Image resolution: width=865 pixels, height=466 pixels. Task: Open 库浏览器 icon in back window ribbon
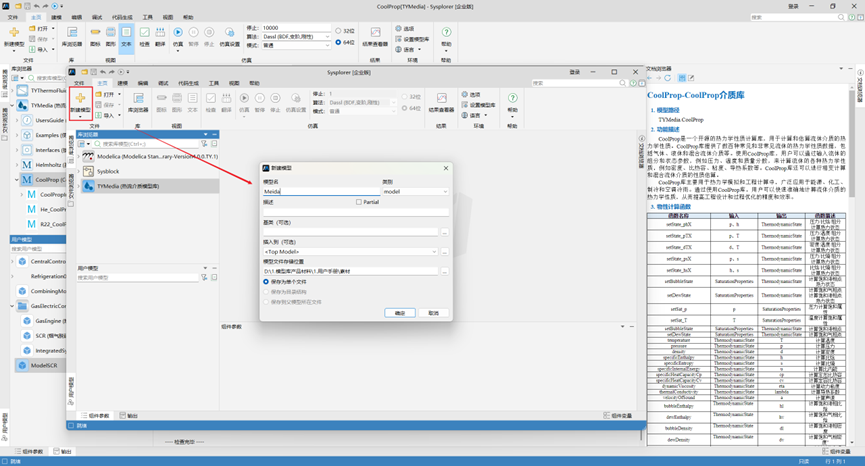coord(72,33)
